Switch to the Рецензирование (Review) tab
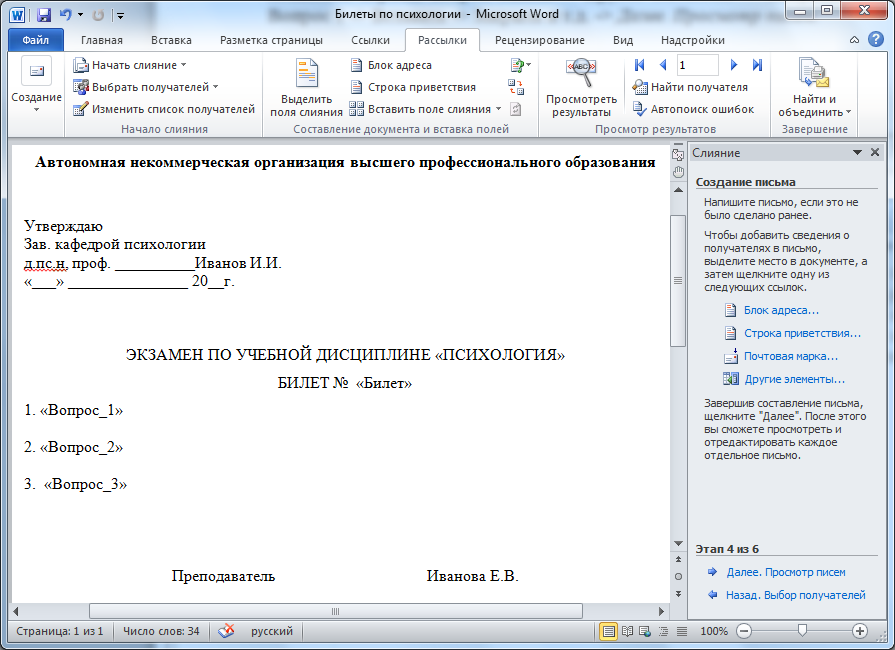The height and width of the screenshot is (650, 895). pyautogui.click(x=539, y=40)
